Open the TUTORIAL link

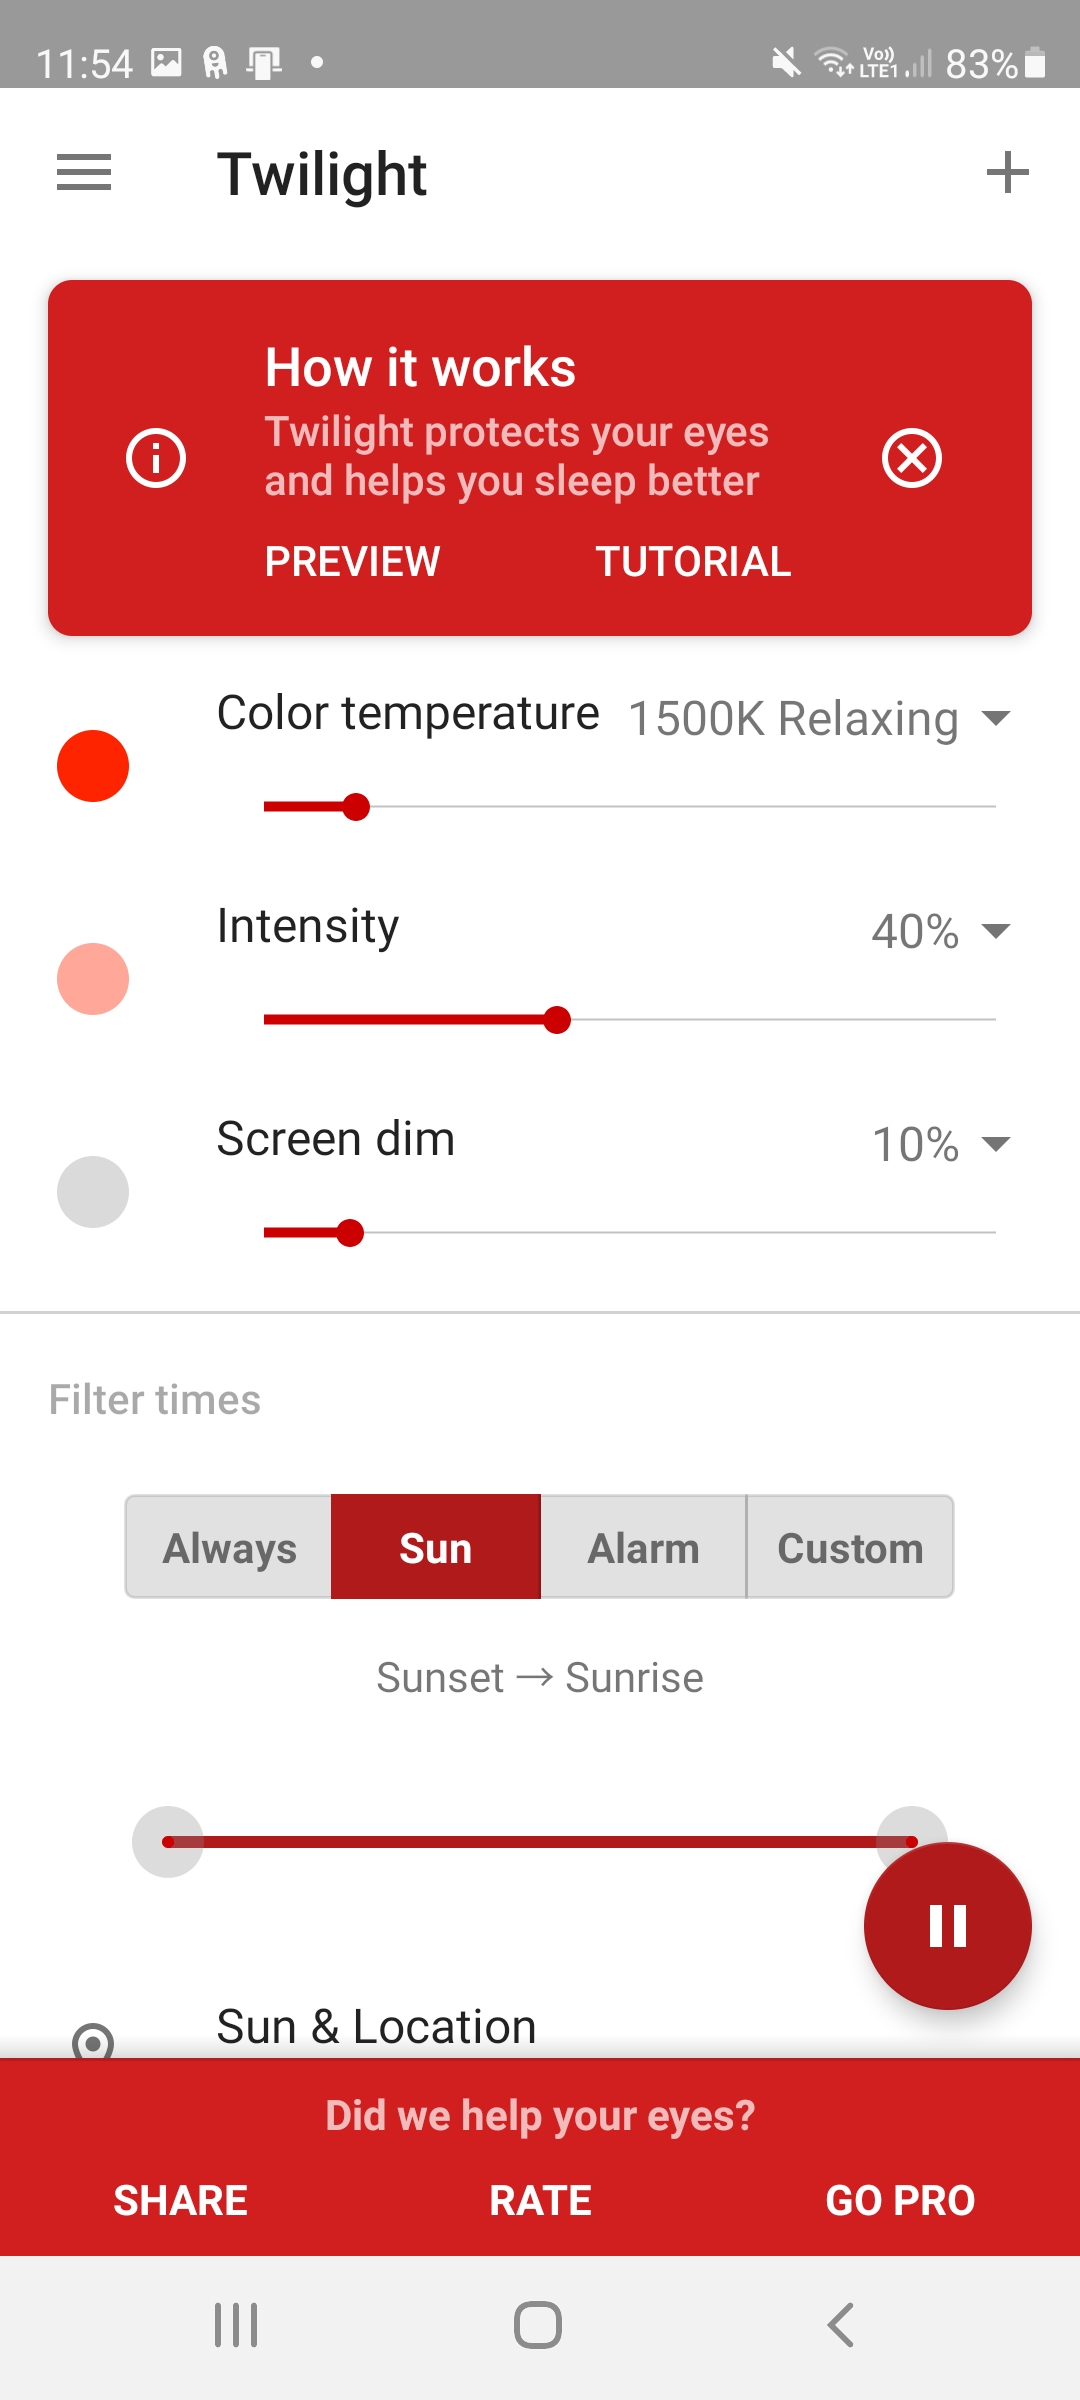click(x=693, y=561)
